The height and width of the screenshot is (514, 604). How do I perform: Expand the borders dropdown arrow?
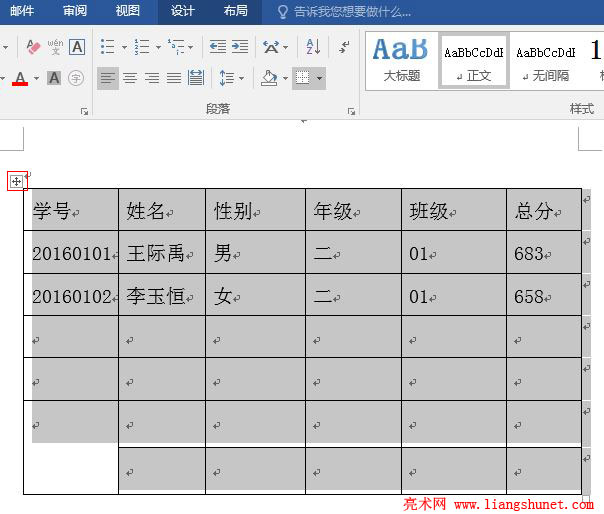tap(320, 78)
